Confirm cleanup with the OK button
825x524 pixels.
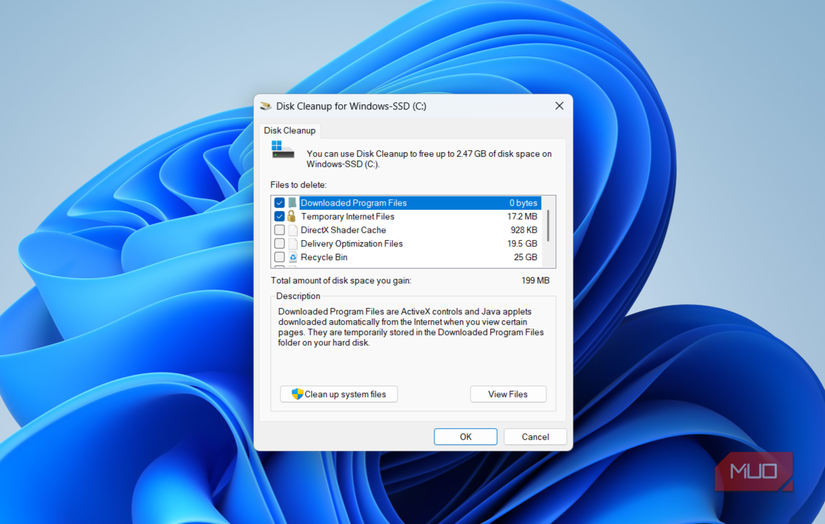coord(466,437)
